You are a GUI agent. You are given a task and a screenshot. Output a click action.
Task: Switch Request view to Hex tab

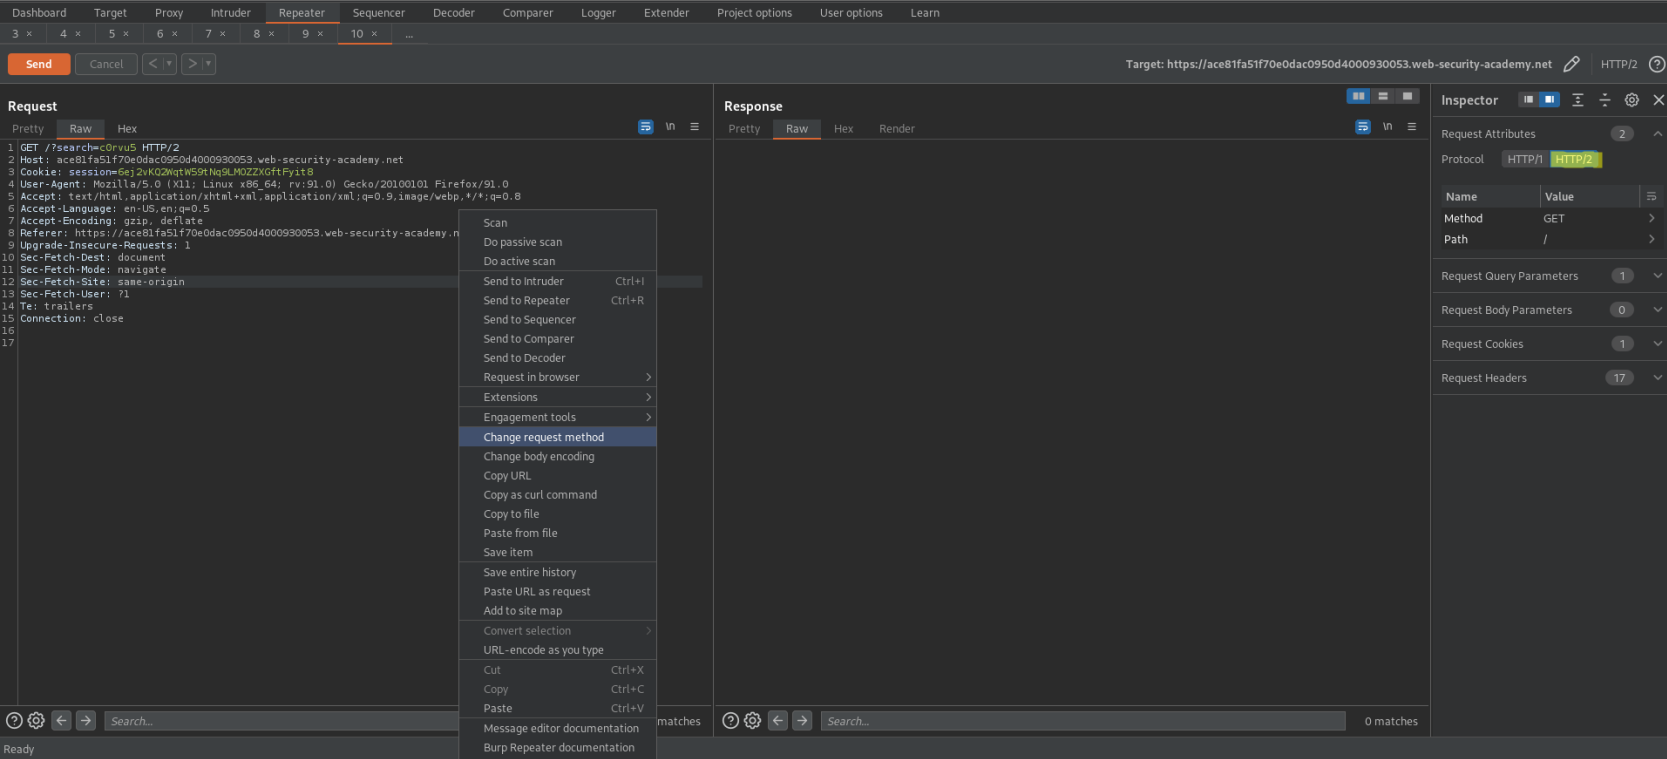tap(127, 128)
